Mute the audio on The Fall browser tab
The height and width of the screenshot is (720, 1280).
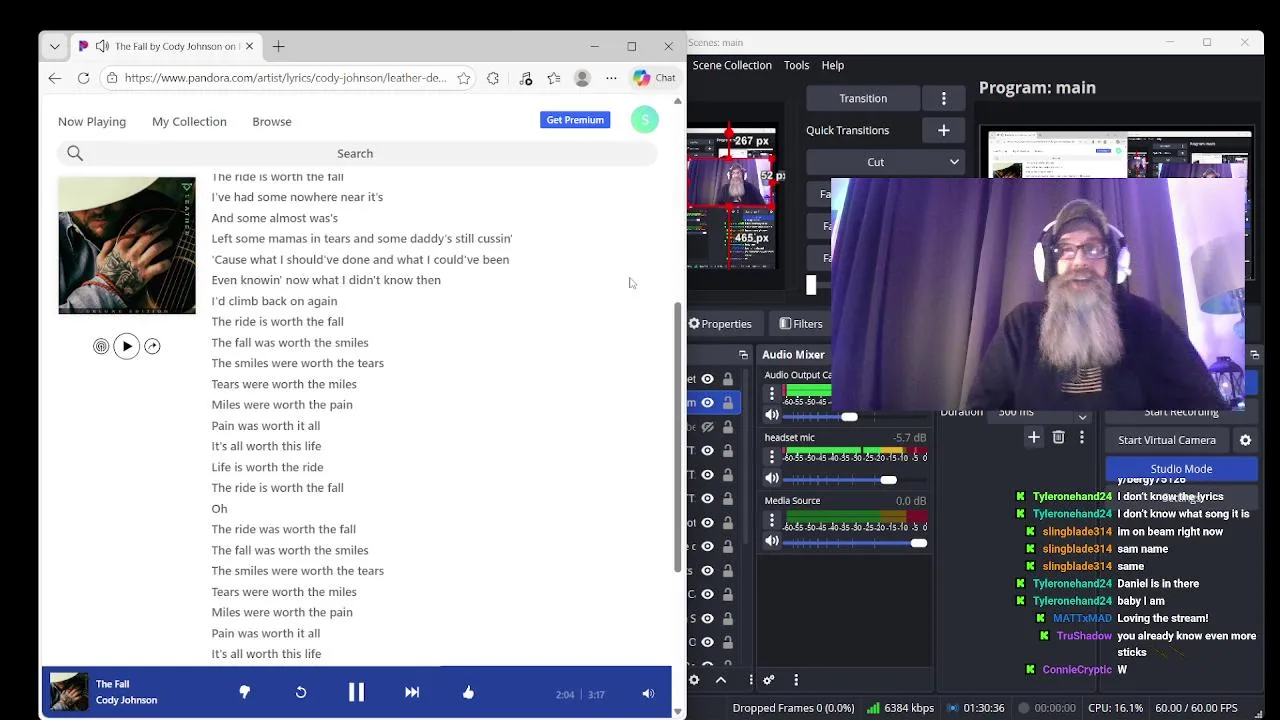102,46
